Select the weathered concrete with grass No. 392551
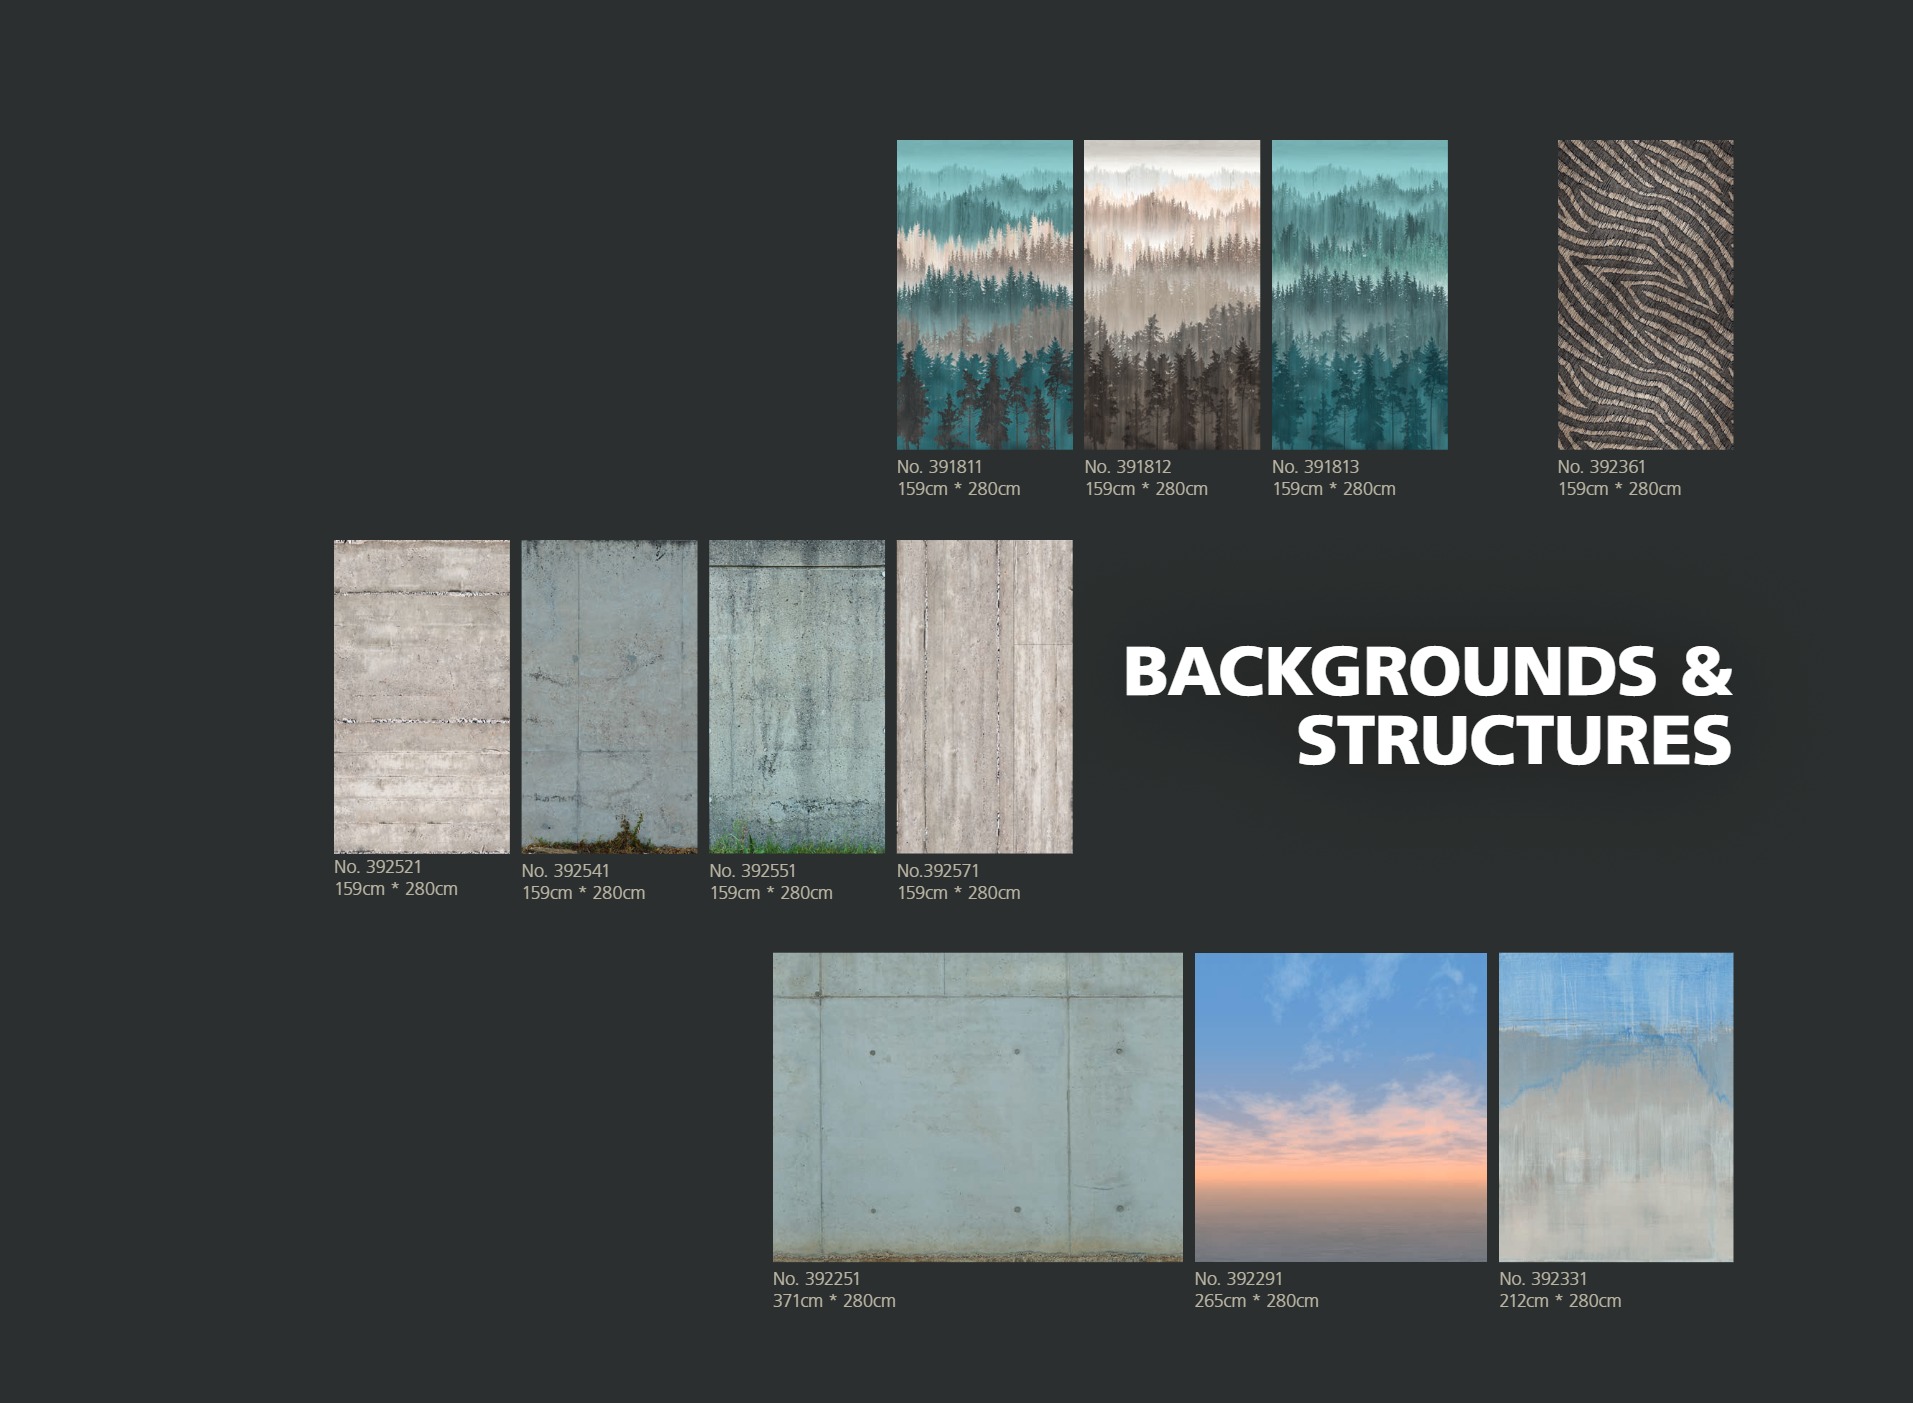The height and width of the screenshot is (1403, 1913). (796, 696)
